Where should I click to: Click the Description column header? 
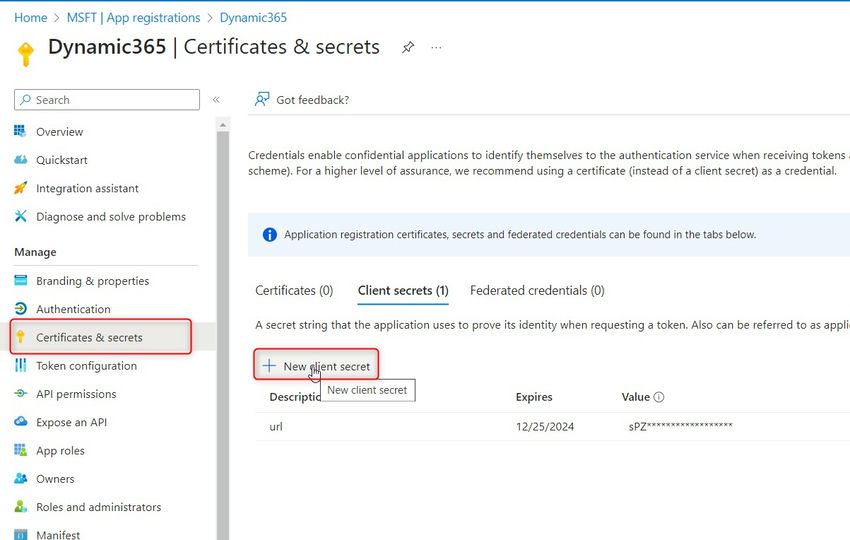[x=295, y=397]
